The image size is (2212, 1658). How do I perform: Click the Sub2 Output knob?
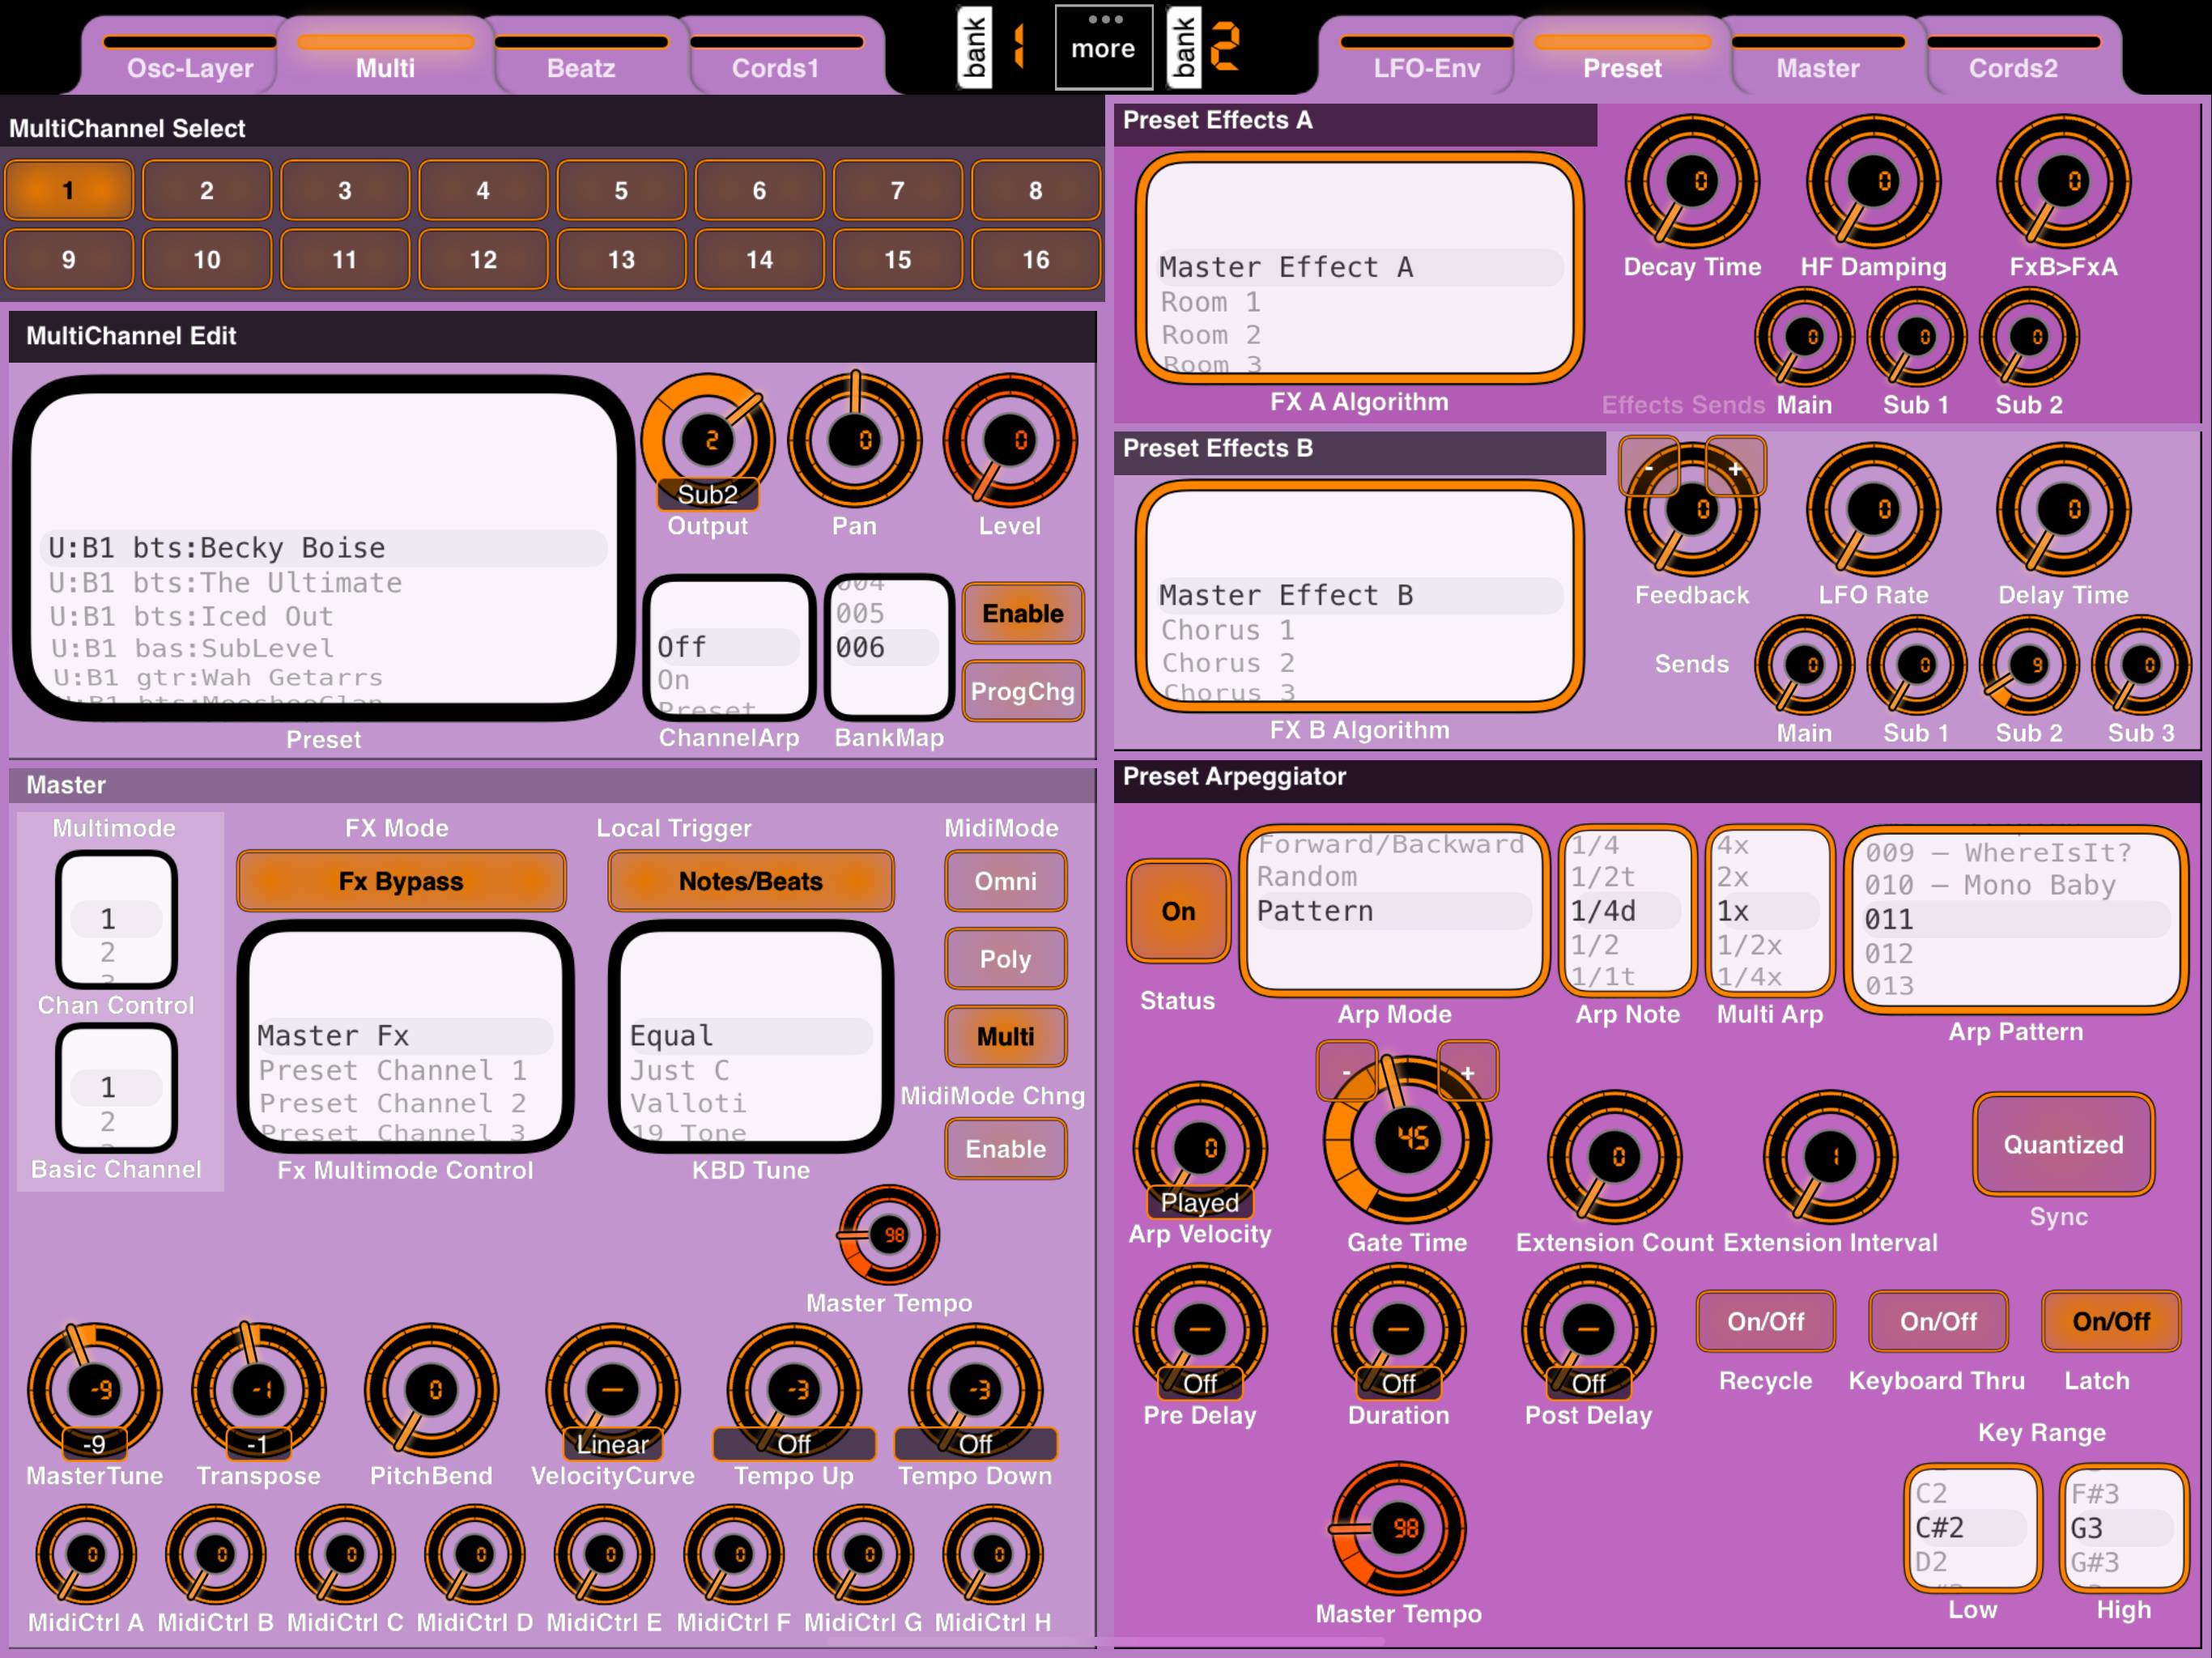pyautogui.click(x=708, y=440)
